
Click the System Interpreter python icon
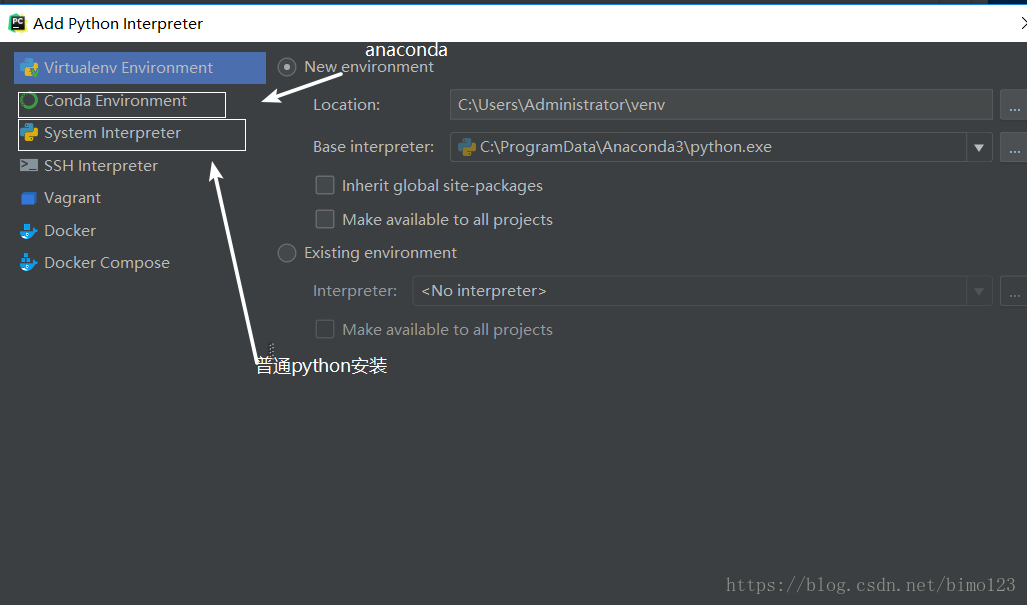coord(29,133)
